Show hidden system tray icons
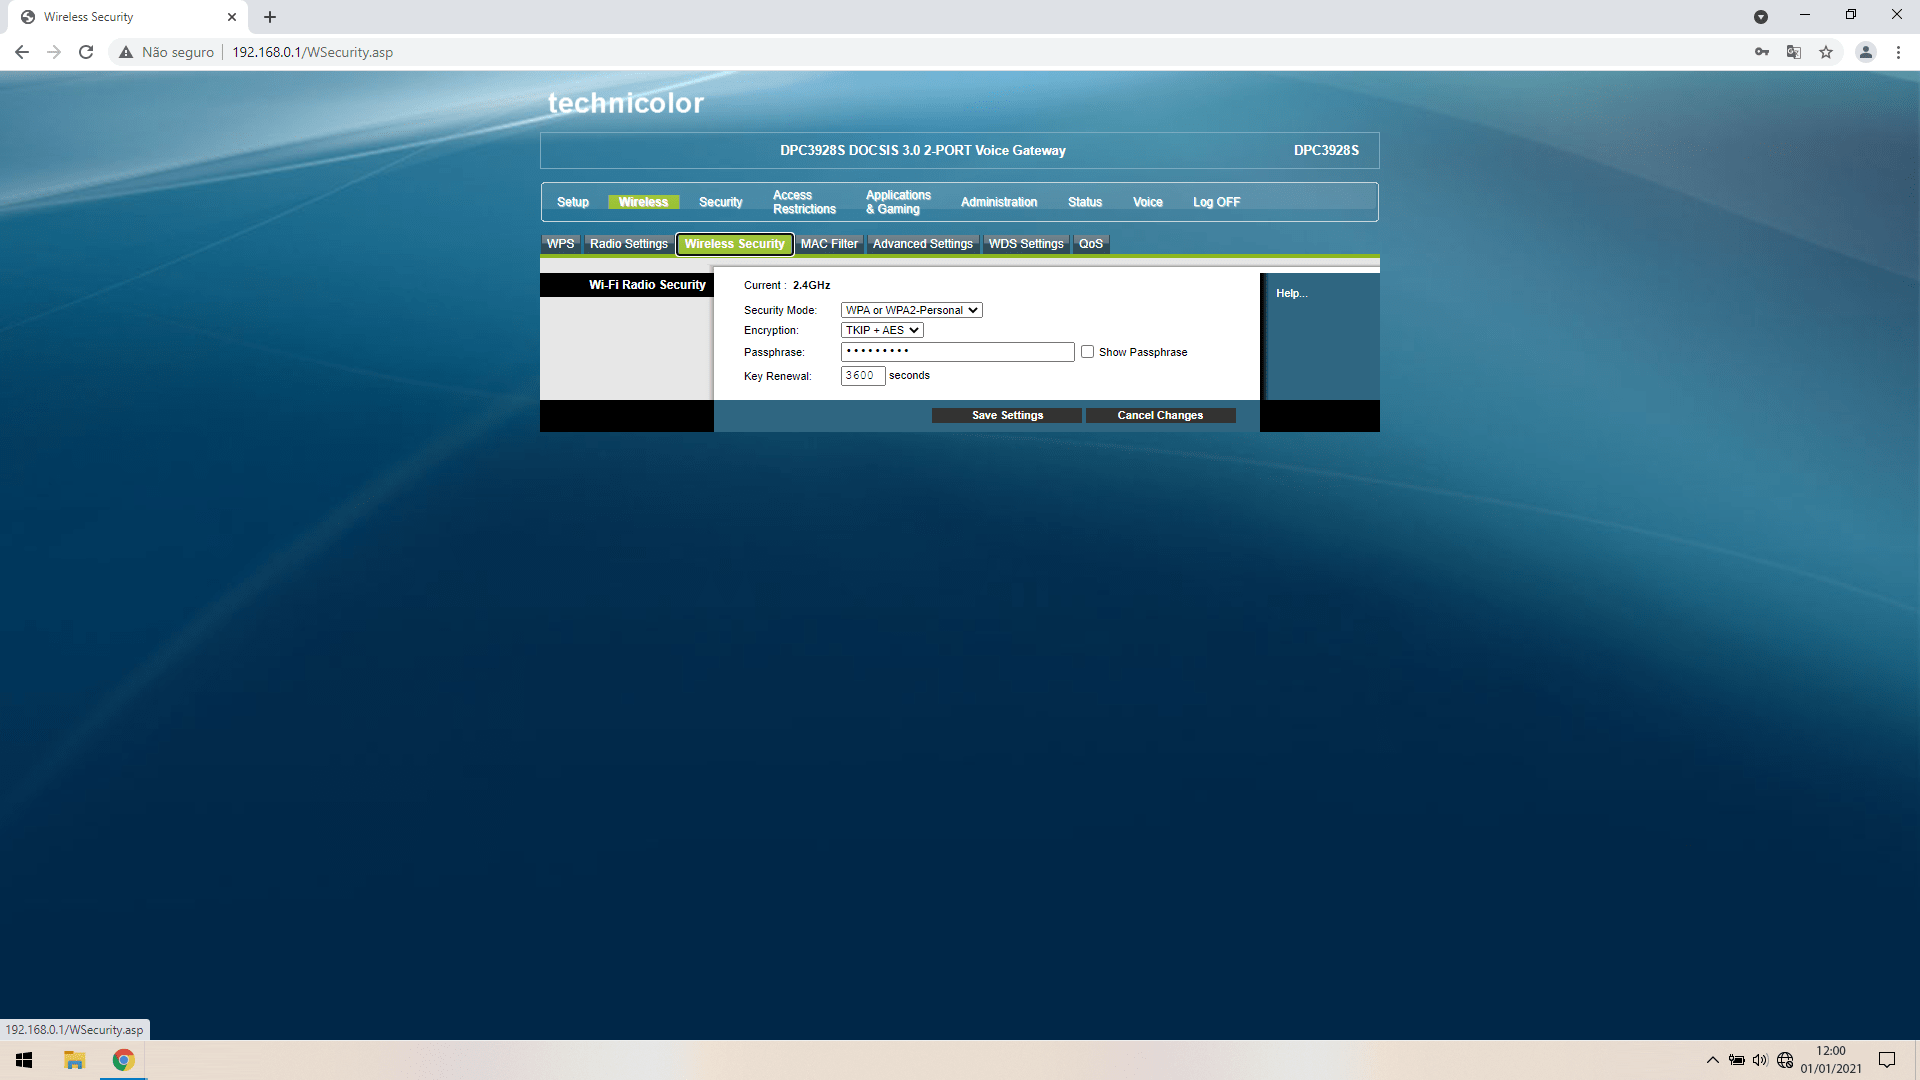The image size is (1920, 1080). (1713, 1060)
